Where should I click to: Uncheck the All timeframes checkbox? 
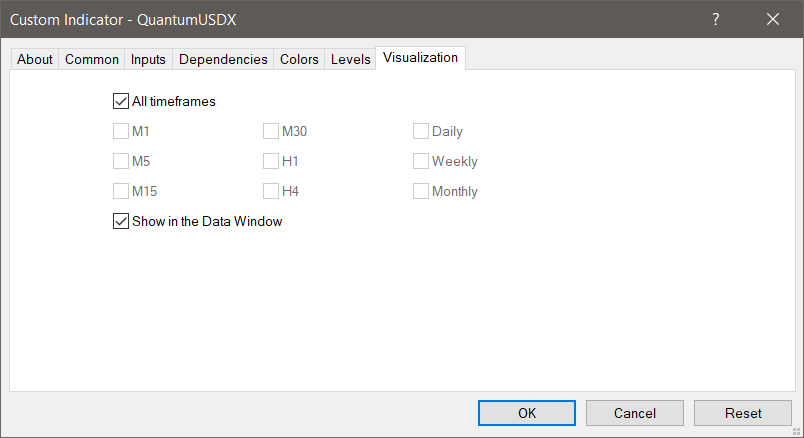pos(121,101)
